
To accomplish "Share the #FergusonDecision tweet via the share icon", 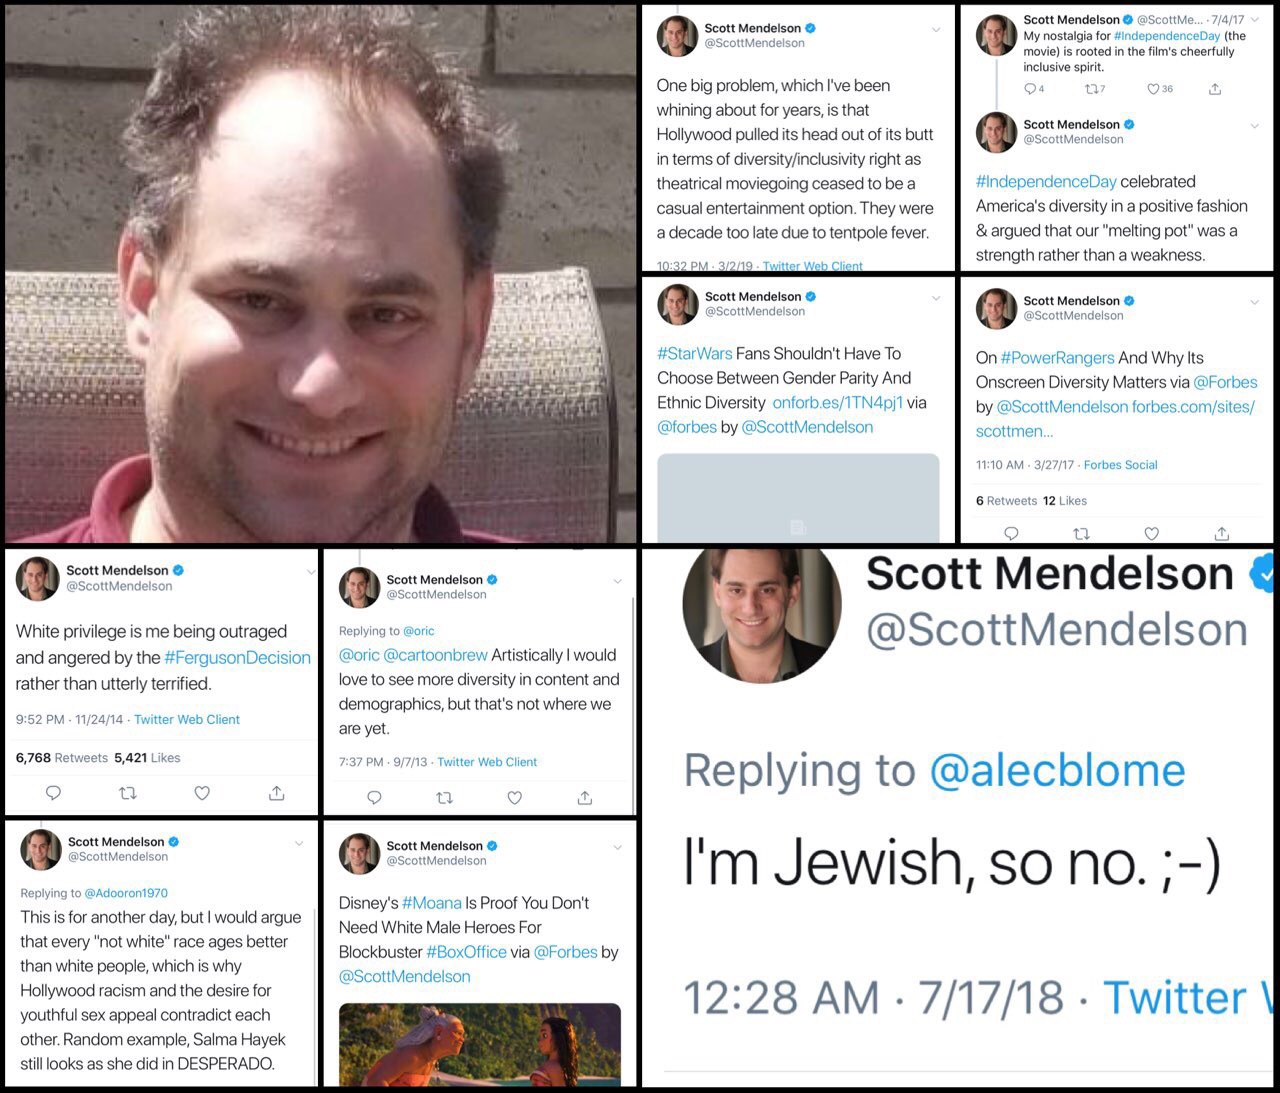I will click(x=277, y=793).
